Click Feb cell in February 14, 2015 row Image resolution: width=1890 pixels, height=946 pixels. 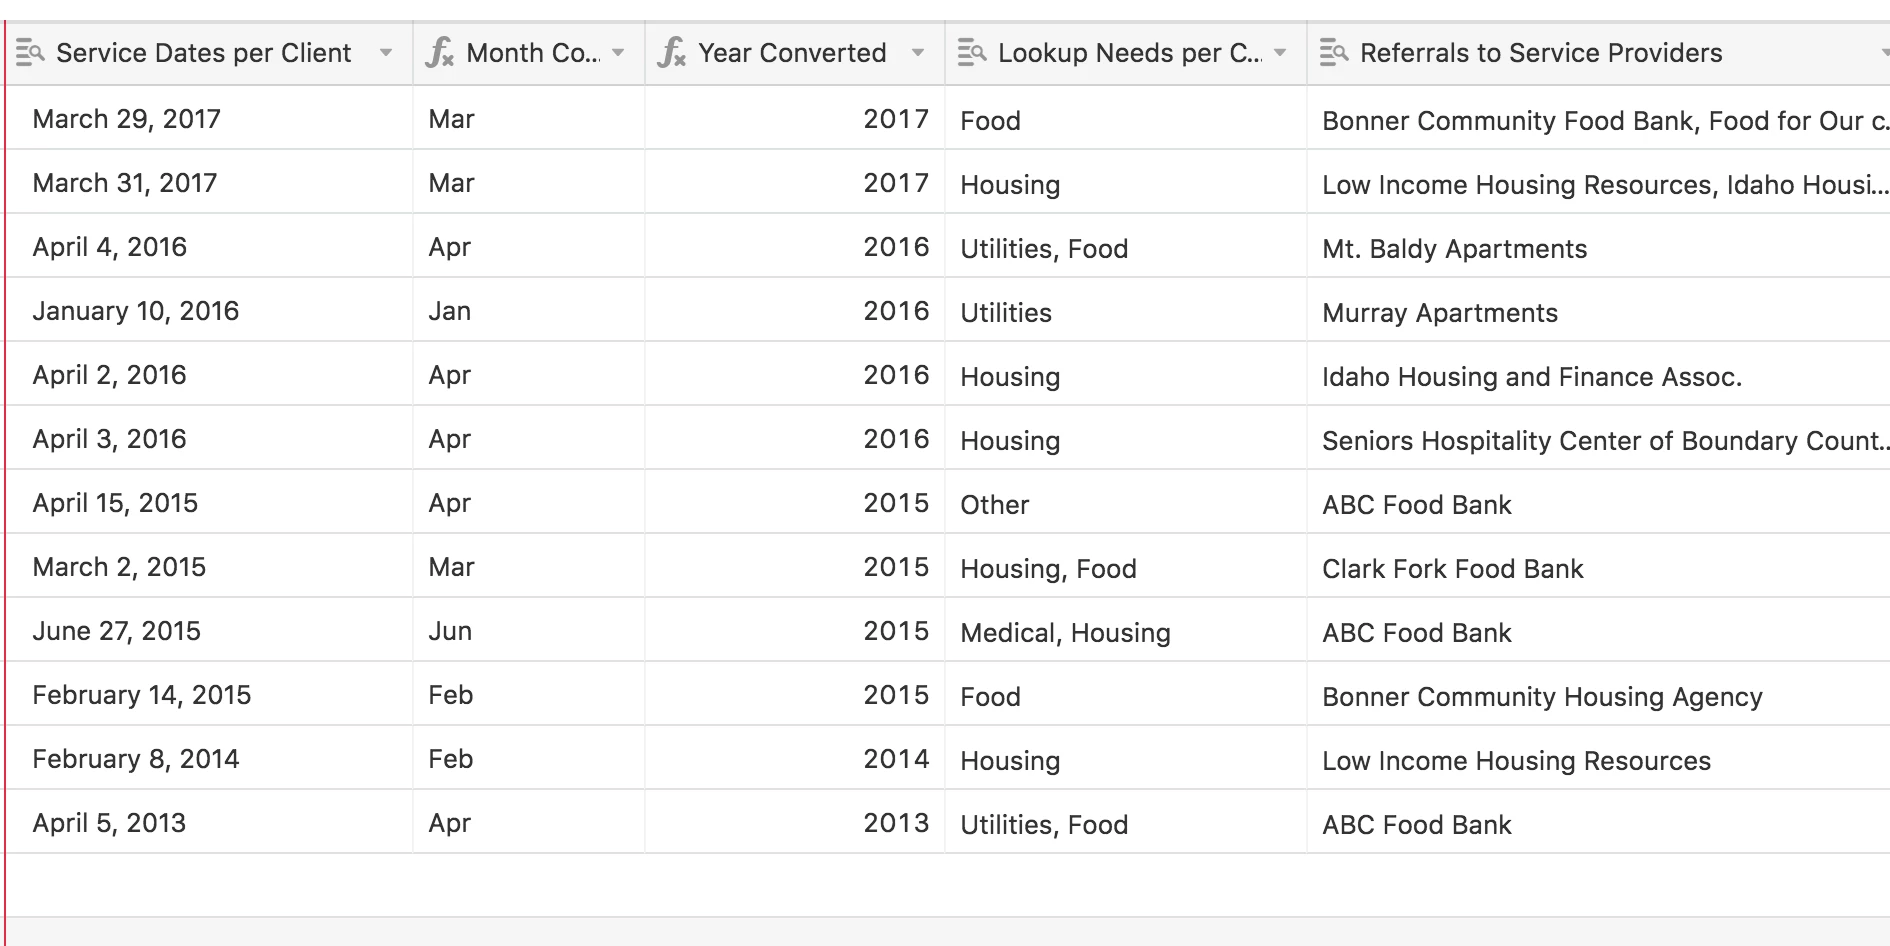tap(529, 694)
